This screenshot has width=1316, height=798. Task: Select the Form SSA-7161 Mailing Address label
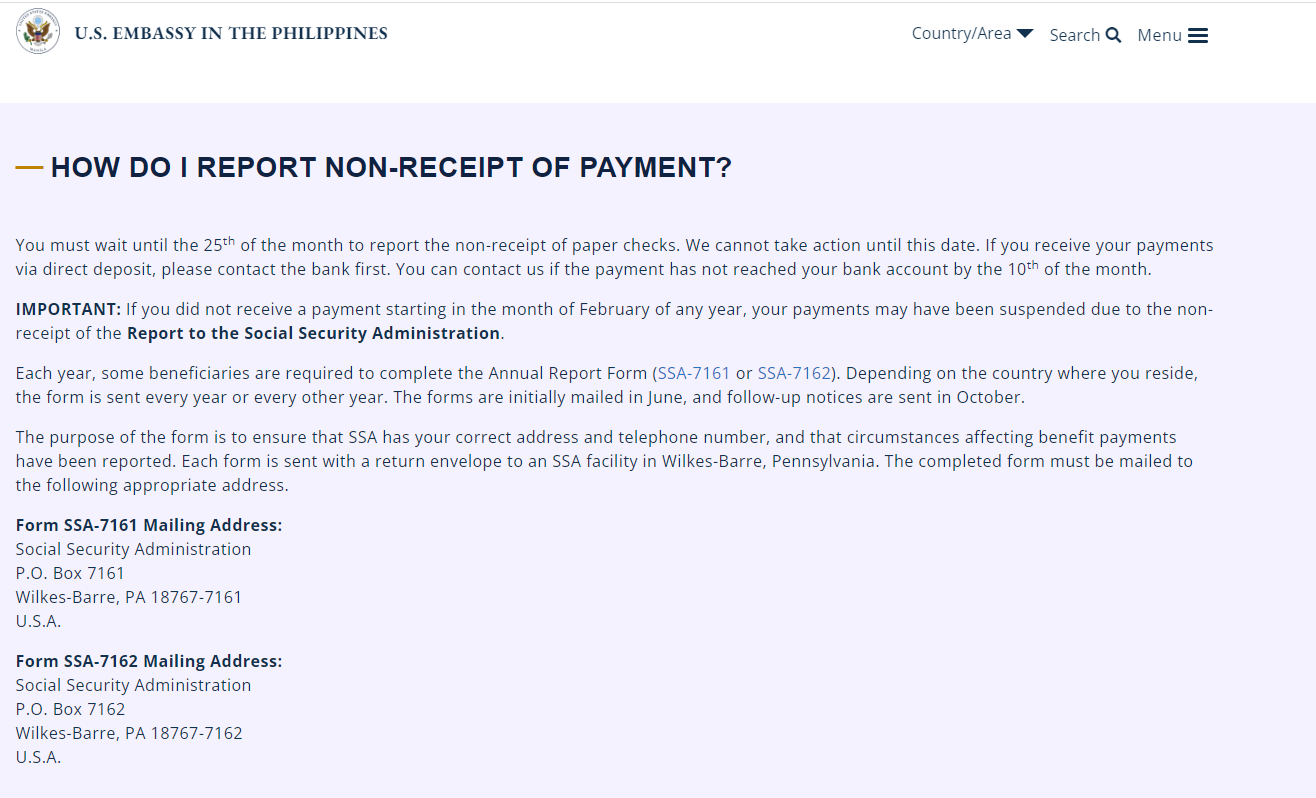coord(149,525)
